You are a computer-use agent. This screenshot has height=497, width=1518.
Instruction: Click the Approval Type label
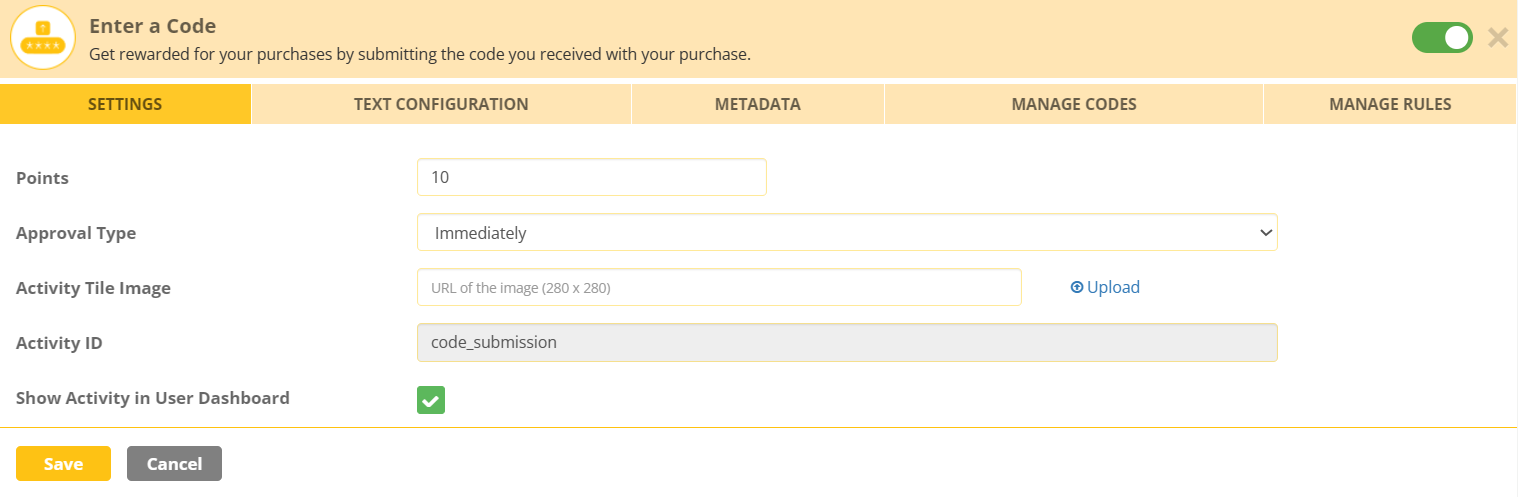point(76,233)
